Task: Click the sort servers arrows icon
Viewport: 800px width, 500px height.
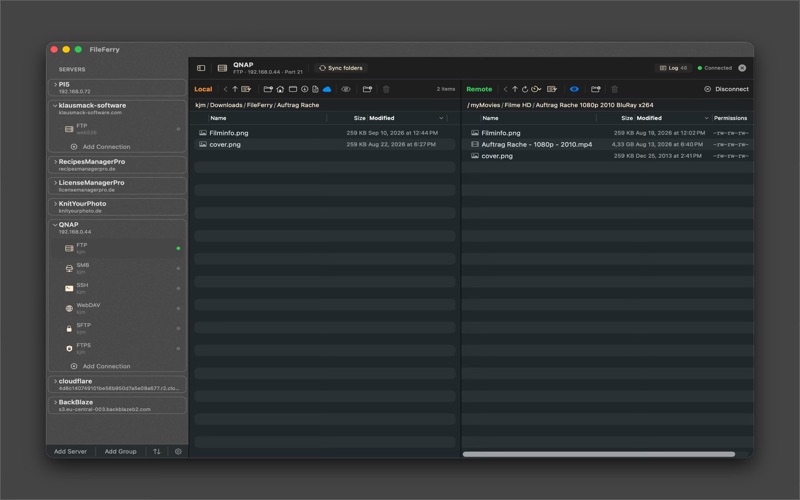Action: 157,452
